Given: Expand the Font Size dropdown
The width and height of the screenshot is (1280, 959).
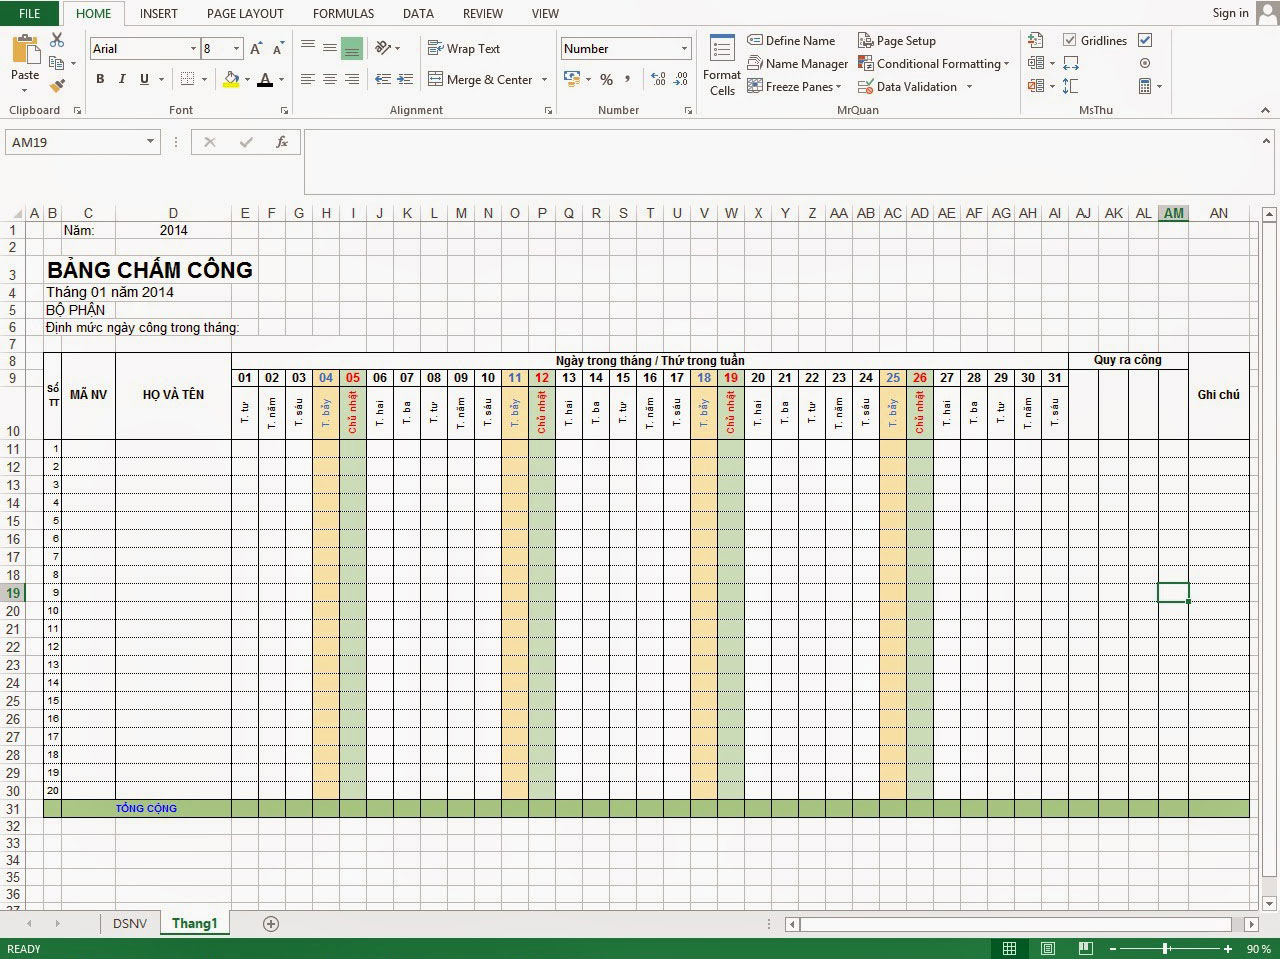Looking at the screenshot, I should (237, 48).
